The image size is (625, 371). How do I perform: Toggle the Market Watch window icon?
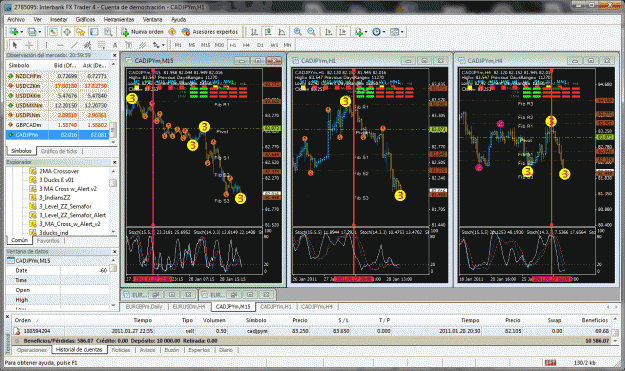point(53,31)
